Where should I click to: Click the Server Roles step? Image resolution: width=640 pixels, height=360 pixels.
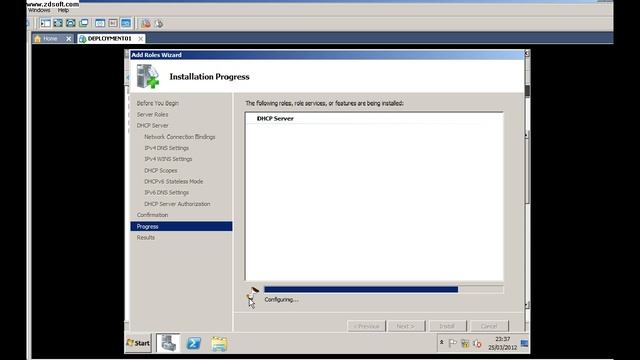152,115
